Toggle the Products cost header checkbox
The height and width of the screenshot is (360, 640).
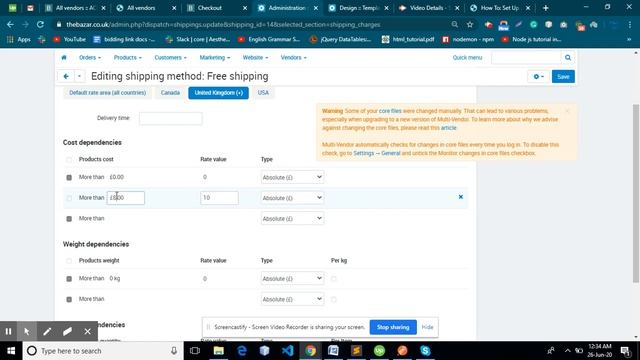tap(69, 160)
